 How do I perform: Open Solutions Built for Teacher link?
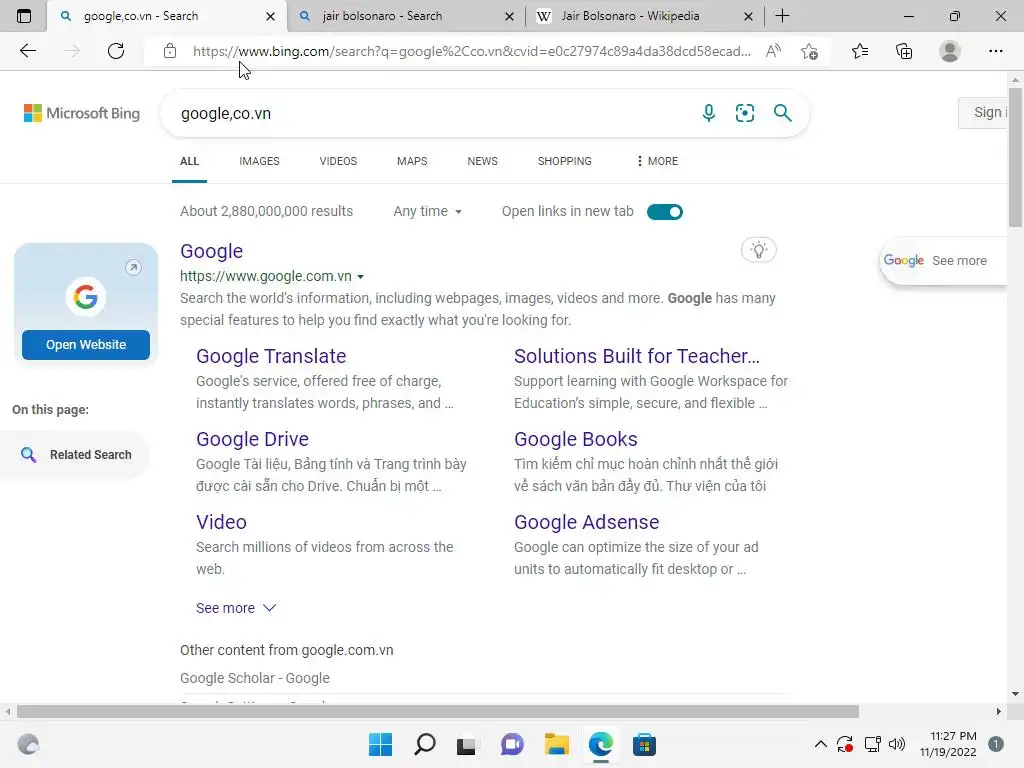pyautogui.click(x=637, y=356)
